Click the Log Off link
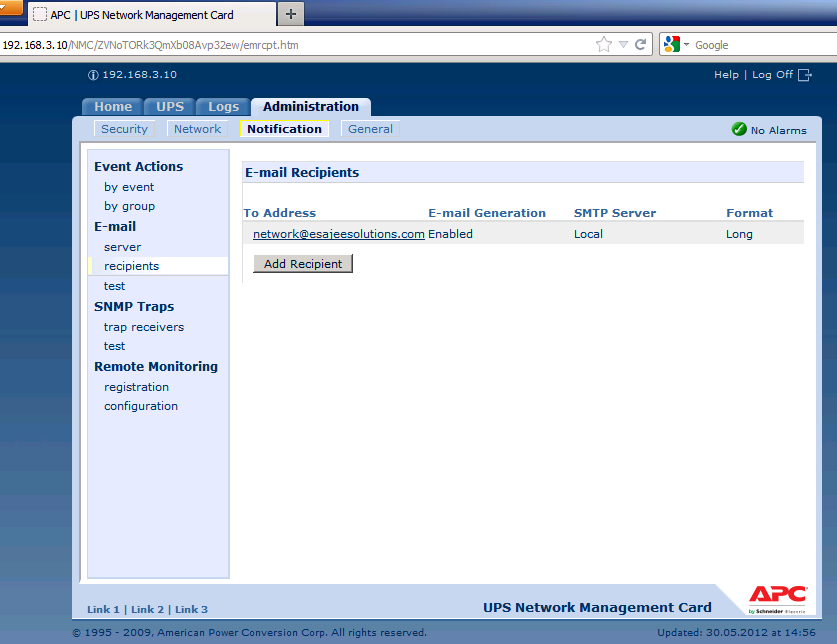Screen dimensions: 837x644 pos(772,75)
